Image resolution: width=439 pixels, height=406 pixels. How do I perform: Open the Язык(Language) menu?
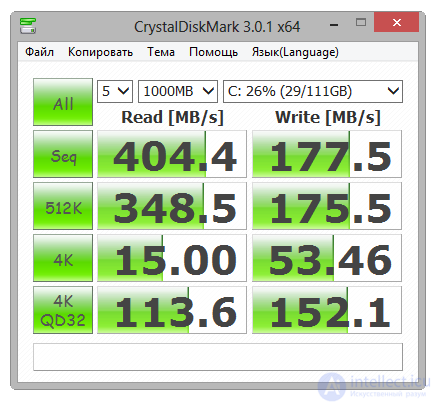coord(295,52)
